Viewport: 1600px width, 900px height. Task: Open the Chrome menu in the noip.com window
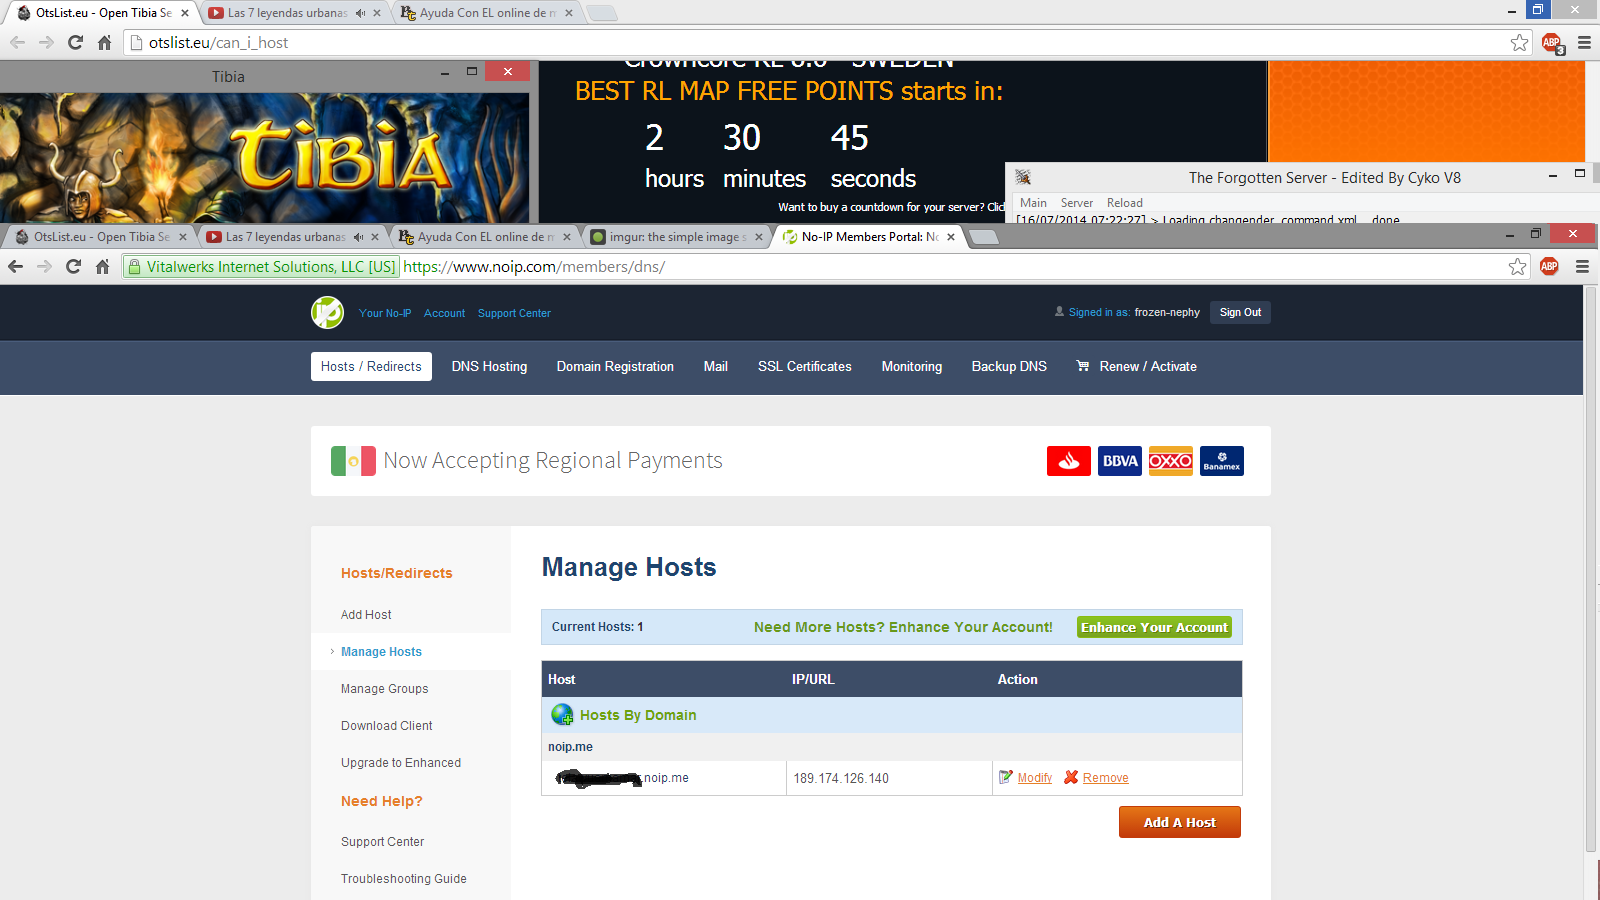pos(1582,266)
